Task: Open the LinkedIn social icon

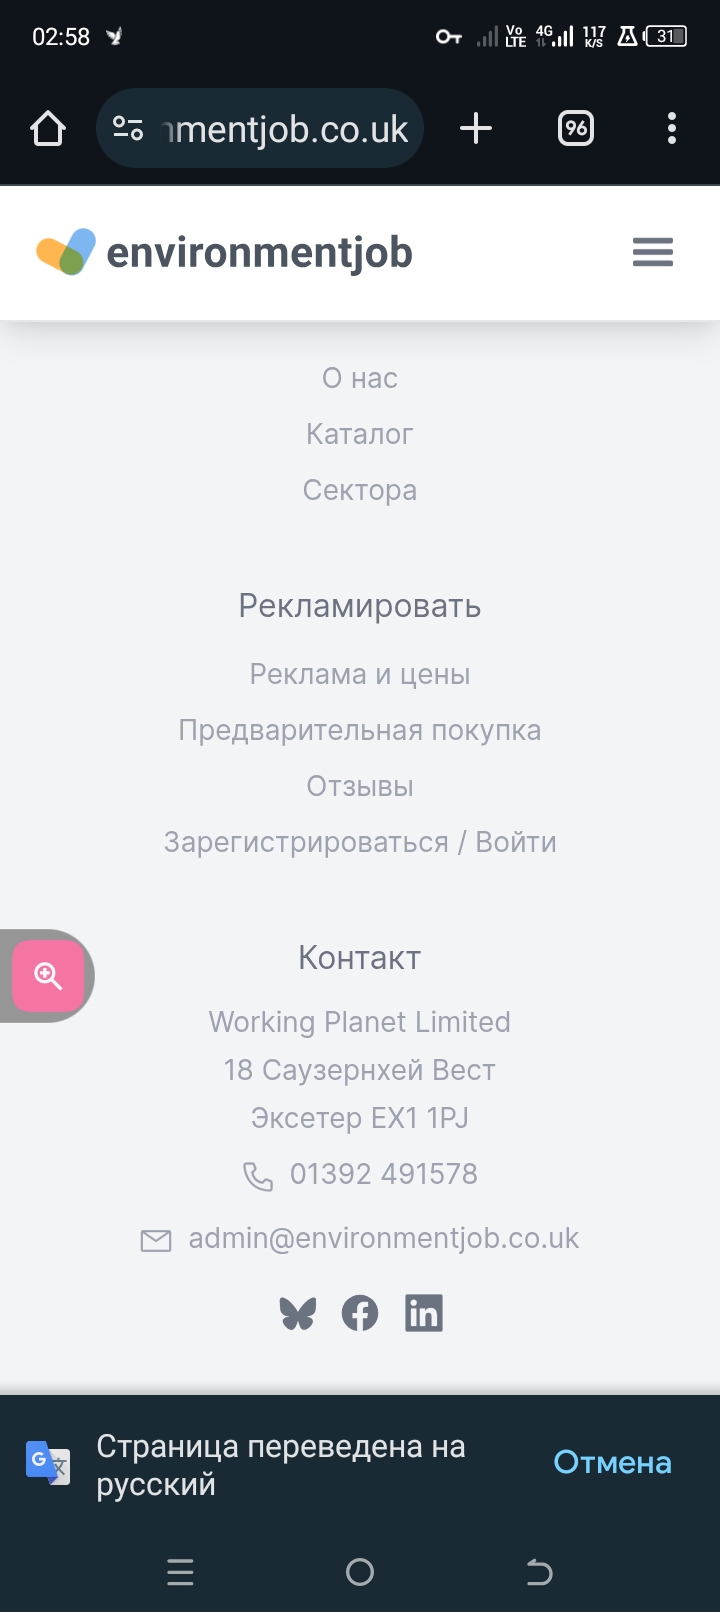Action: tap(424, 1313)
